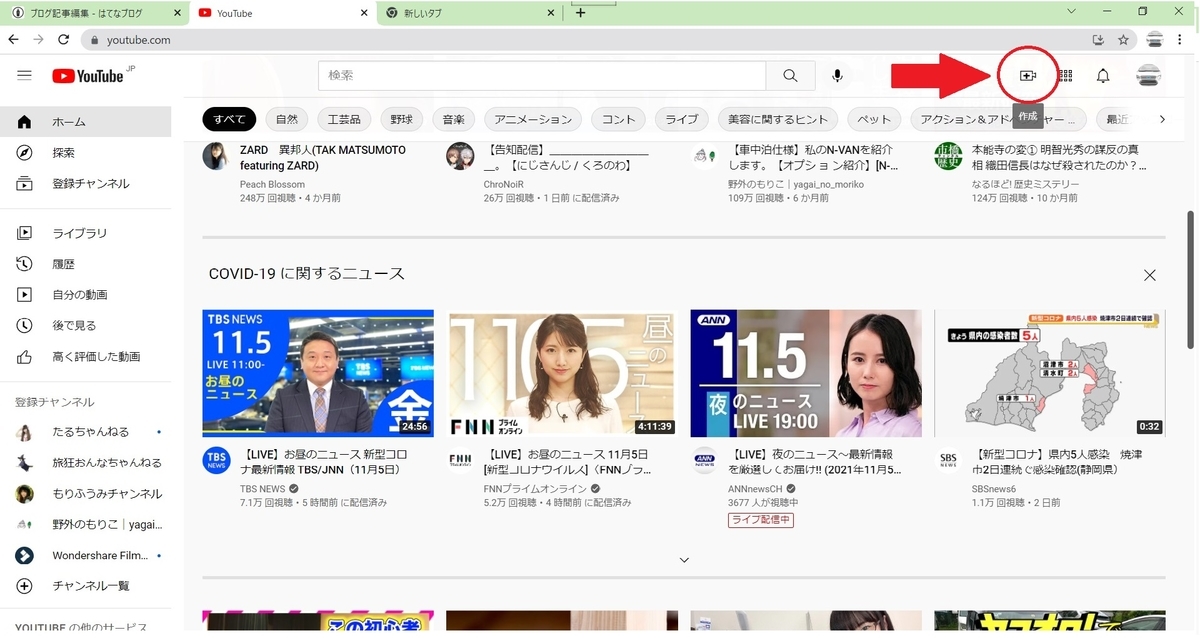Select the 工芸品 filter chip
1200x638 pixels.
344,119
